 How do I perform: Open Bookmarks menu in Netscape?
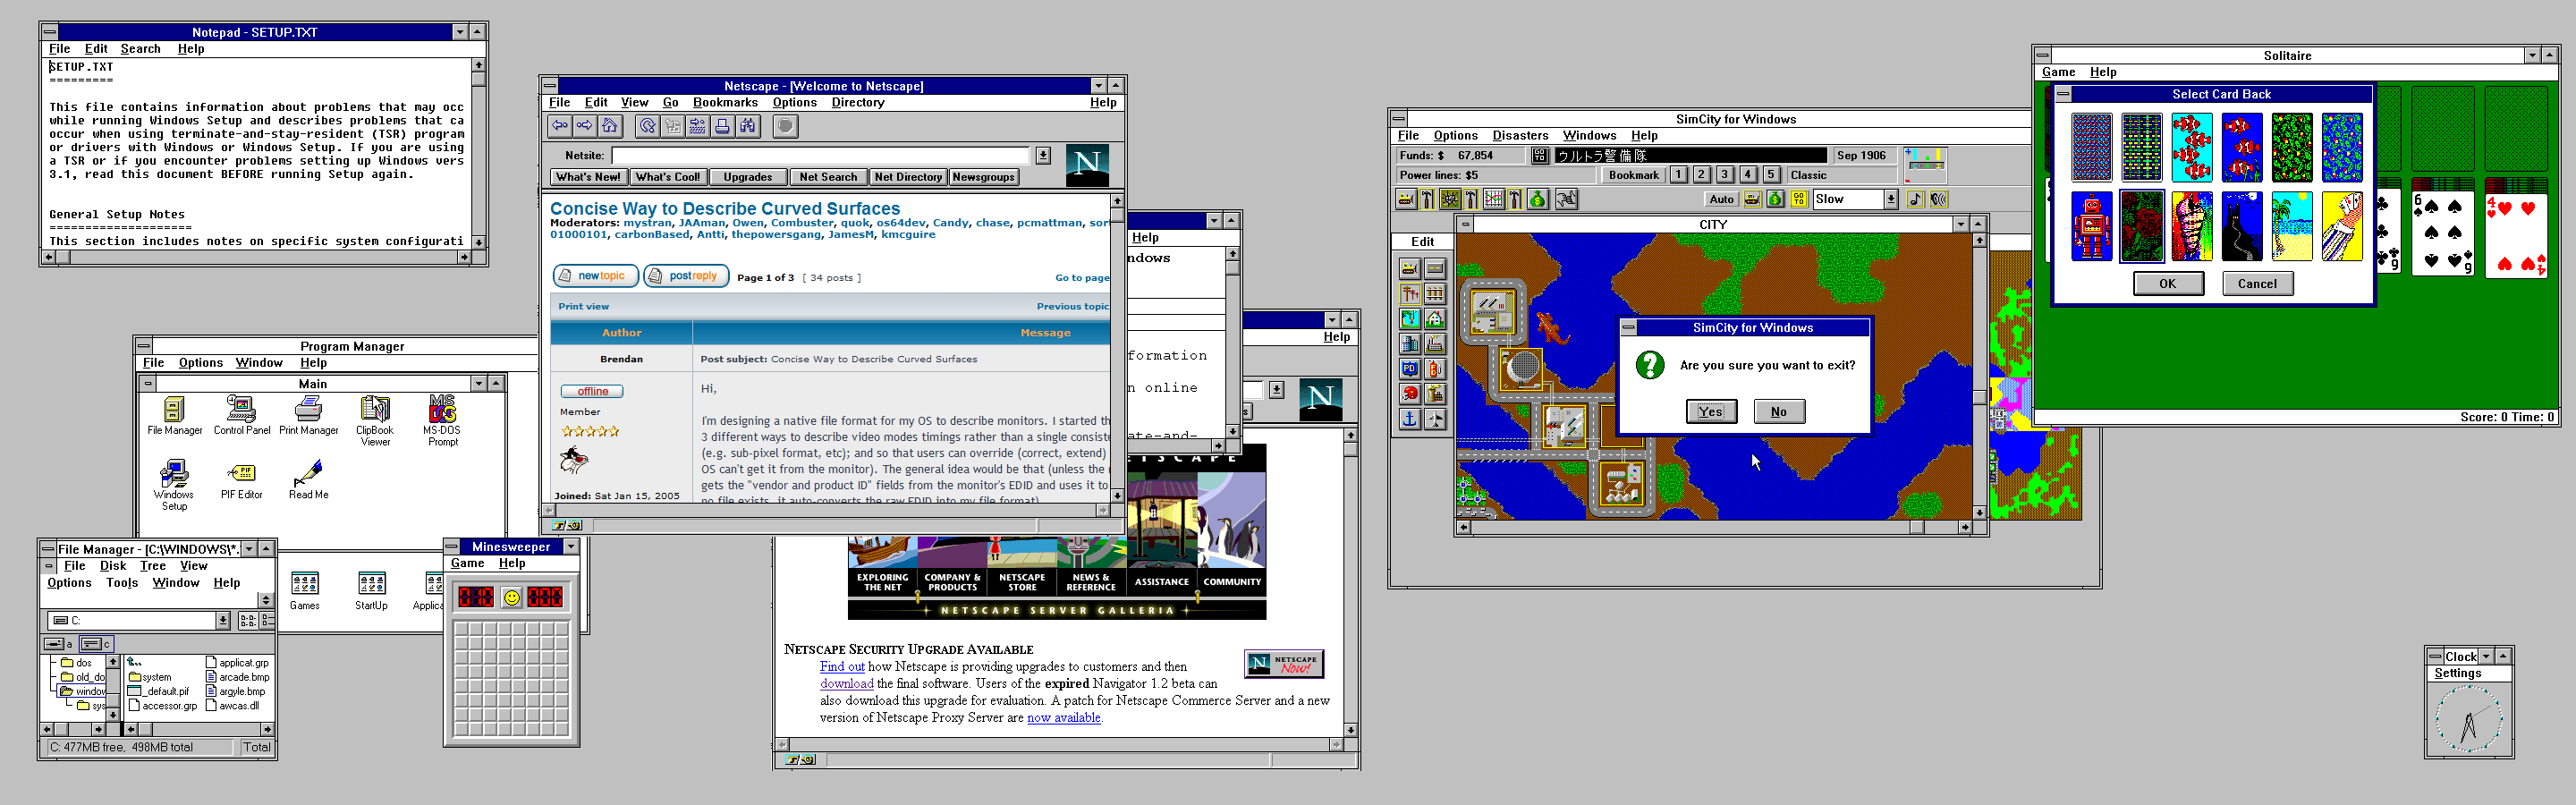tap(725, 102)
